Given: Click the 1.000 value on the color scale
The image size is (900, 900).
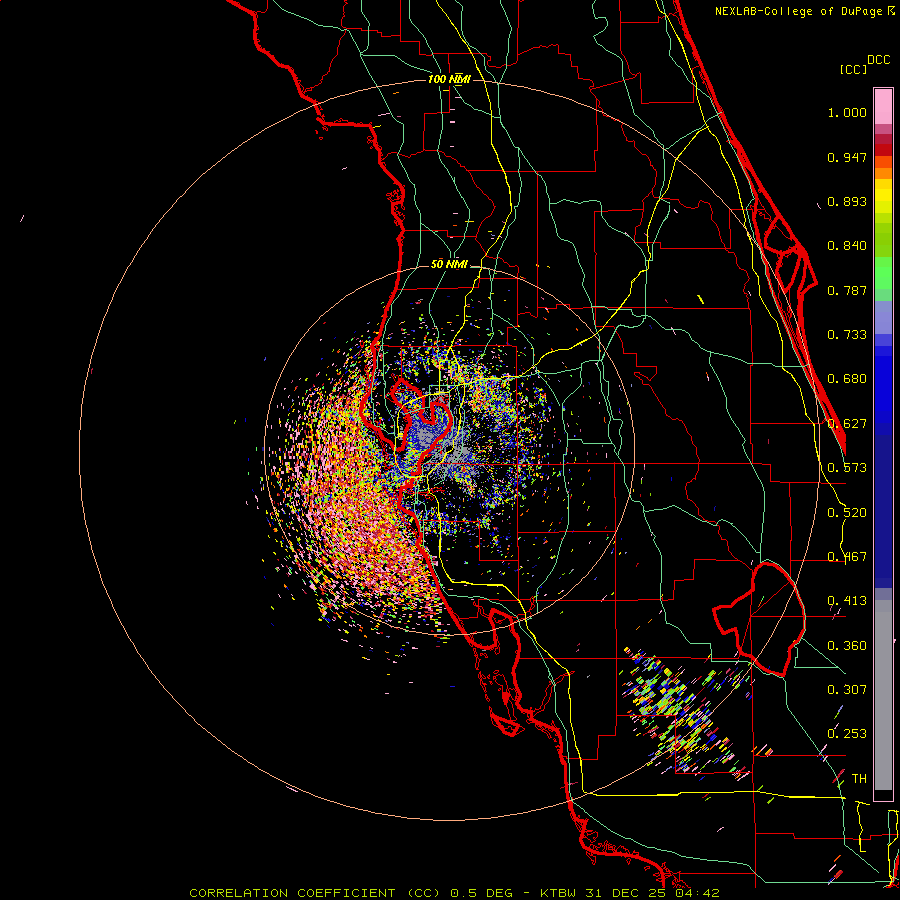Looking at the screenshot, I should coord(847,112).
